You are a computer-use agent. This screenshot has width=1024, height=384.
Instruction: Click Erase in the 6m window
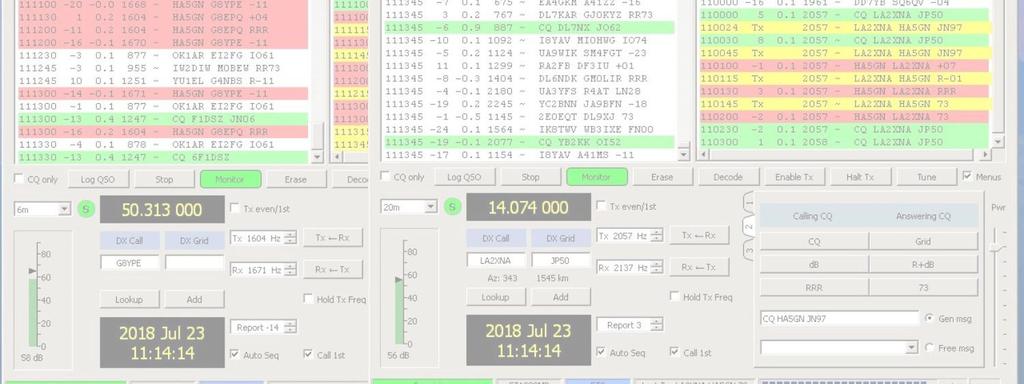(296, 180)
